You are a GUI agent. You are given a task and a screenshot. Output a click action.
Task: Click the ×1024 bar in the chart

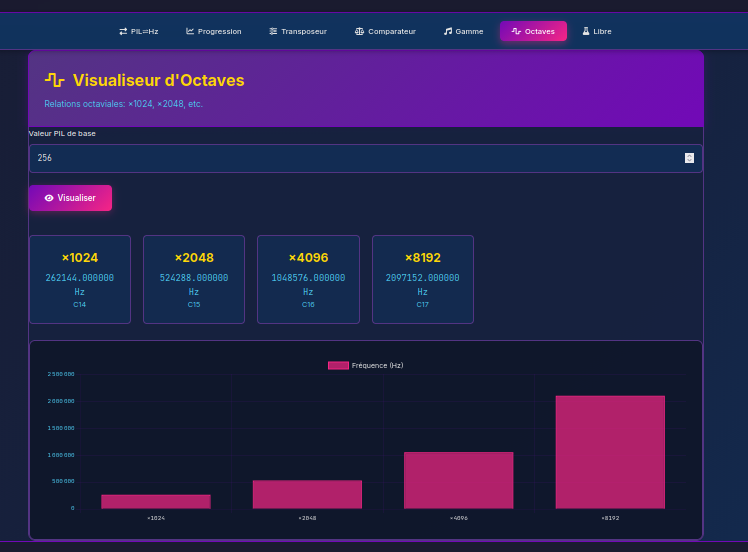click(156, 501)
